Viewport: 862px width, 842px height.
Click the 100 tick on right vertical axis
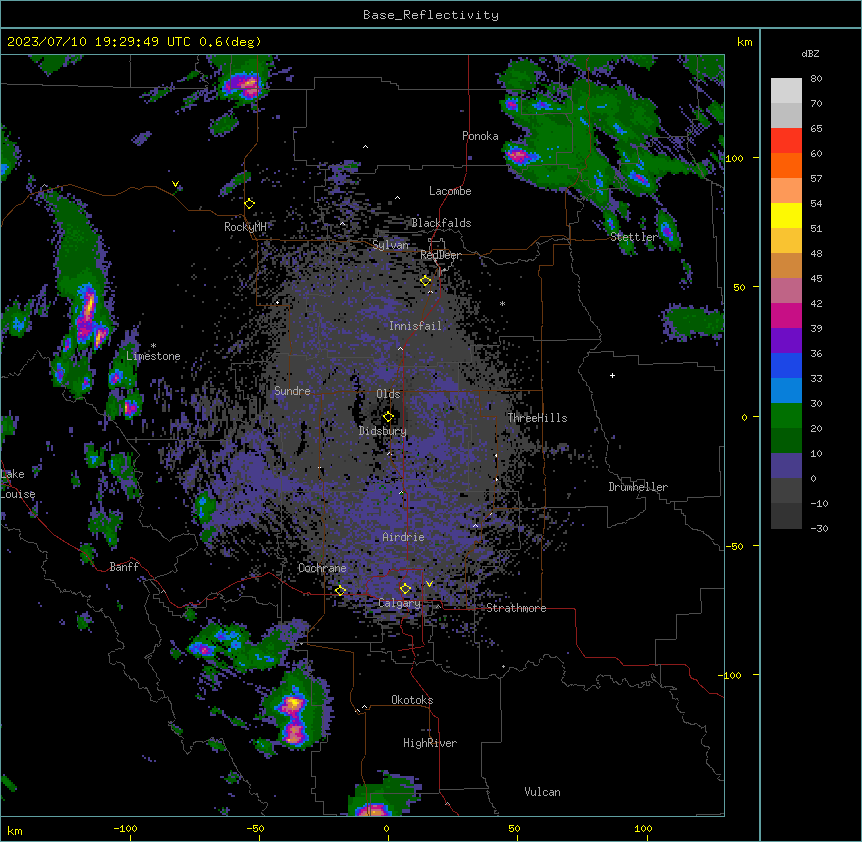(x=734, y=158)
